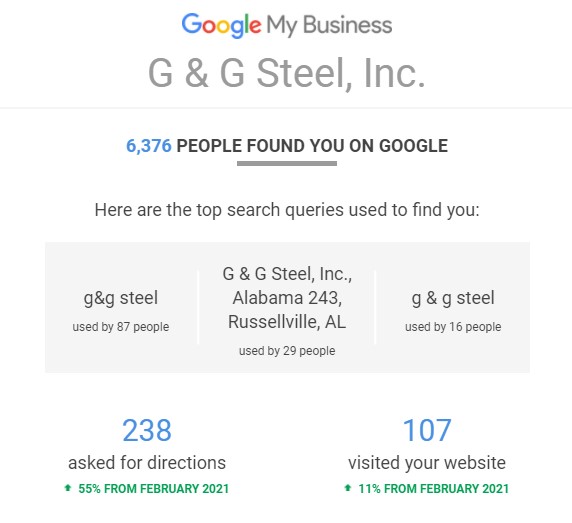Click the used by 87 people label

[121, 327]
